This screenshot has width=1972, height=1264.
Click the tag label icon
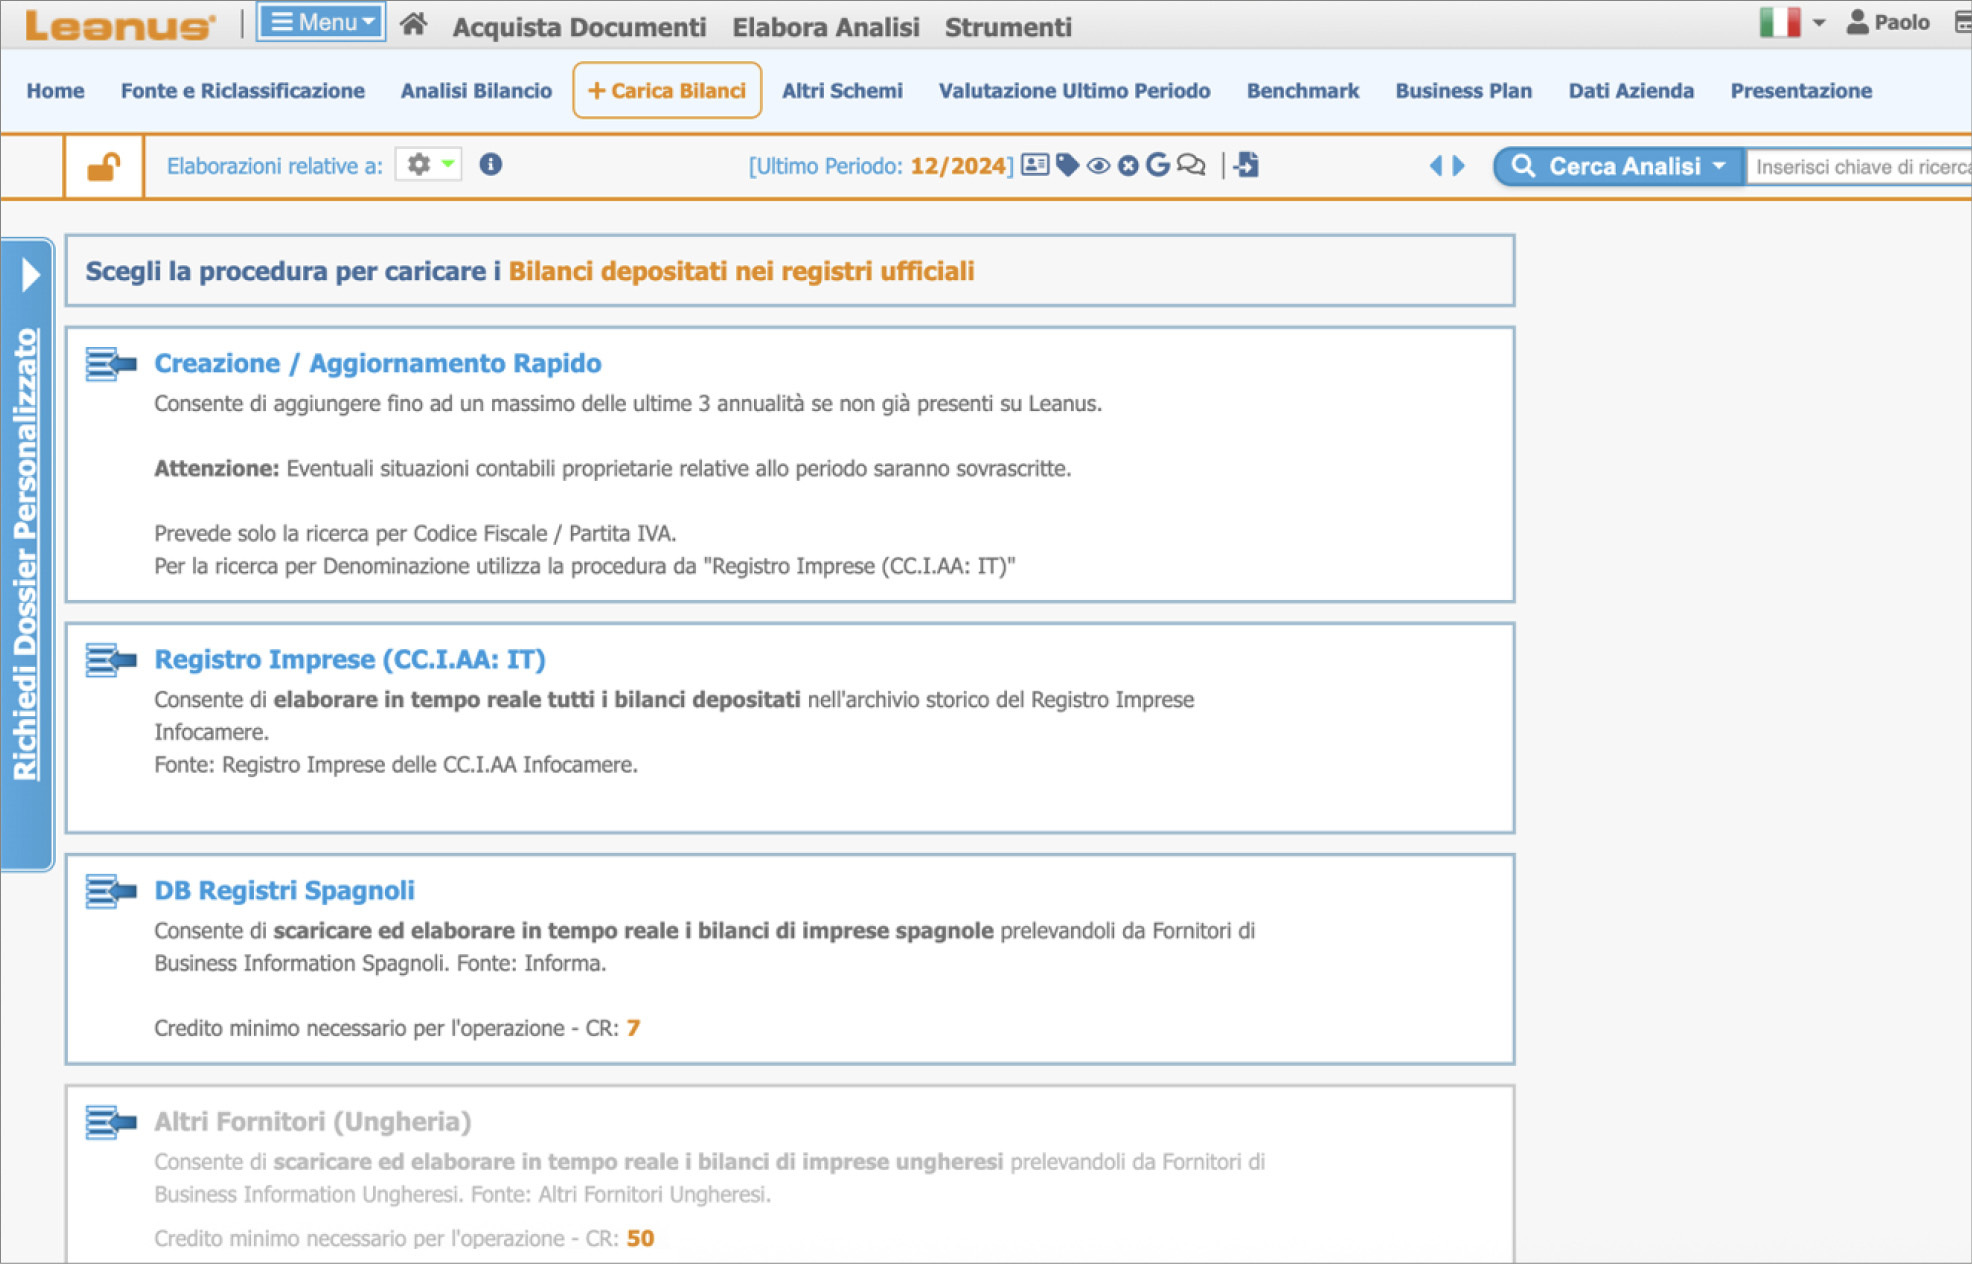click(1067, 165)
